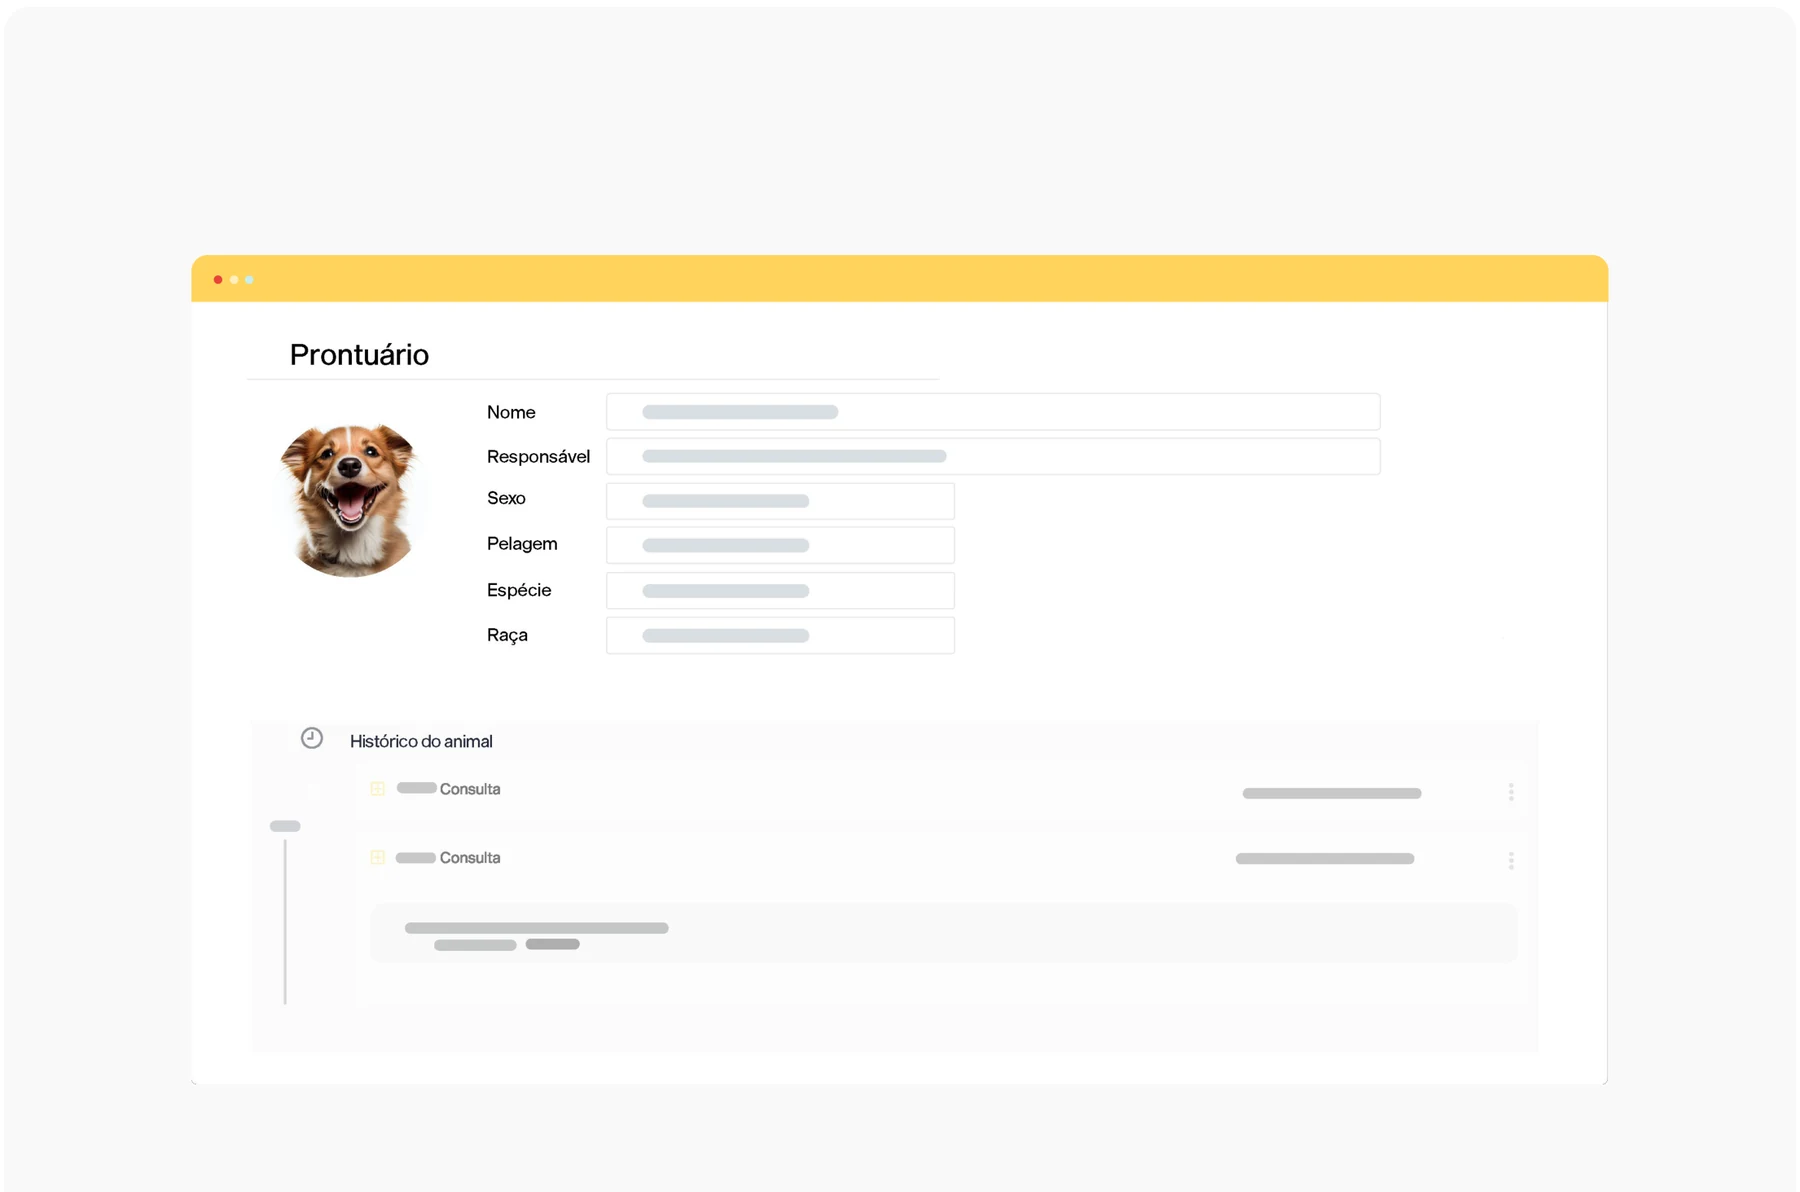Click the red window close dot
Viewport: 1800px width, 1192px height.
pyautogui.click(x=218, y=280)
